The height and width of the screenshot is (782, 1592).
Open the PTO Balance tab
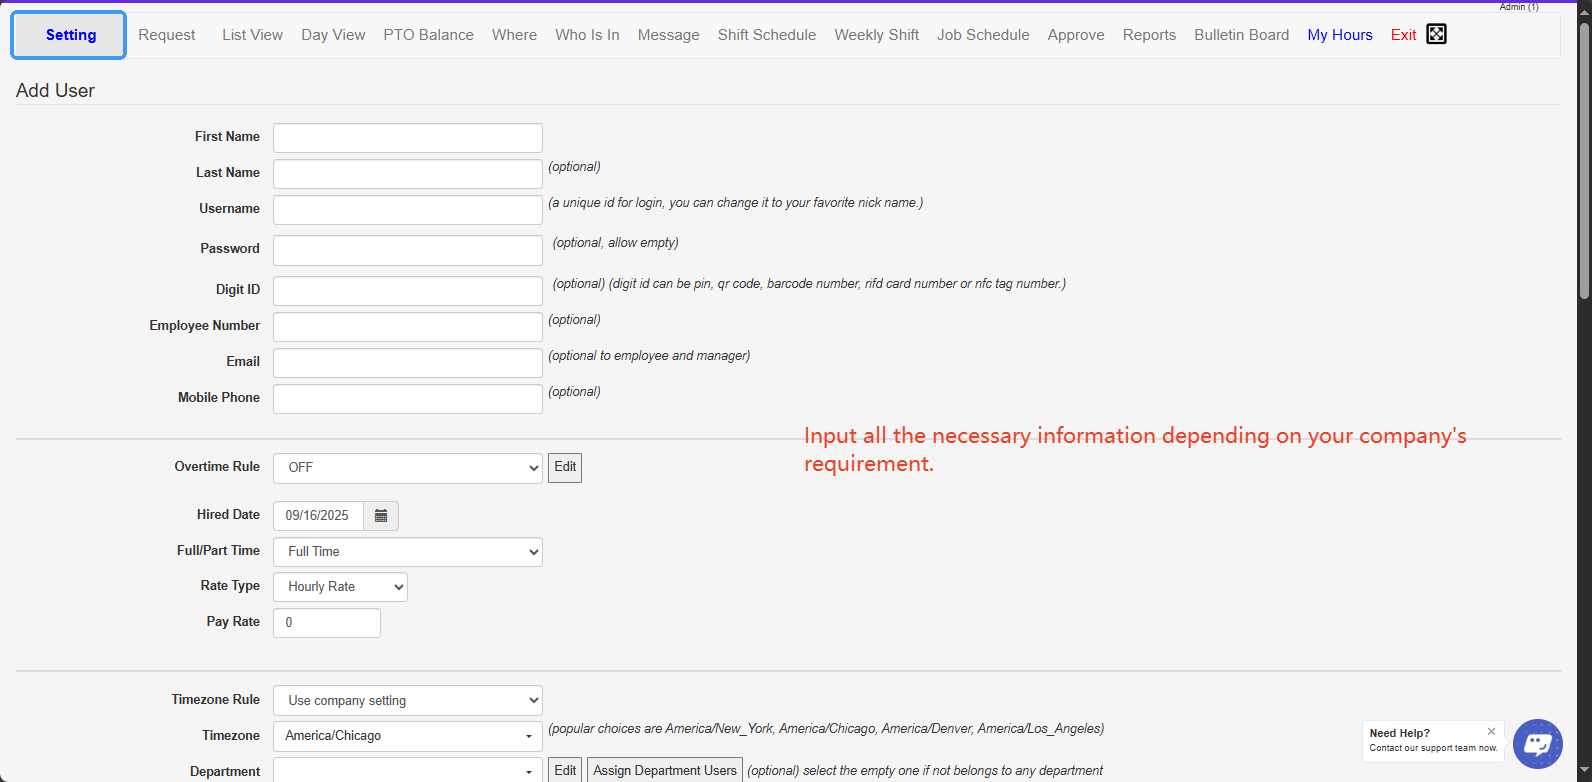tap(428, 35)
